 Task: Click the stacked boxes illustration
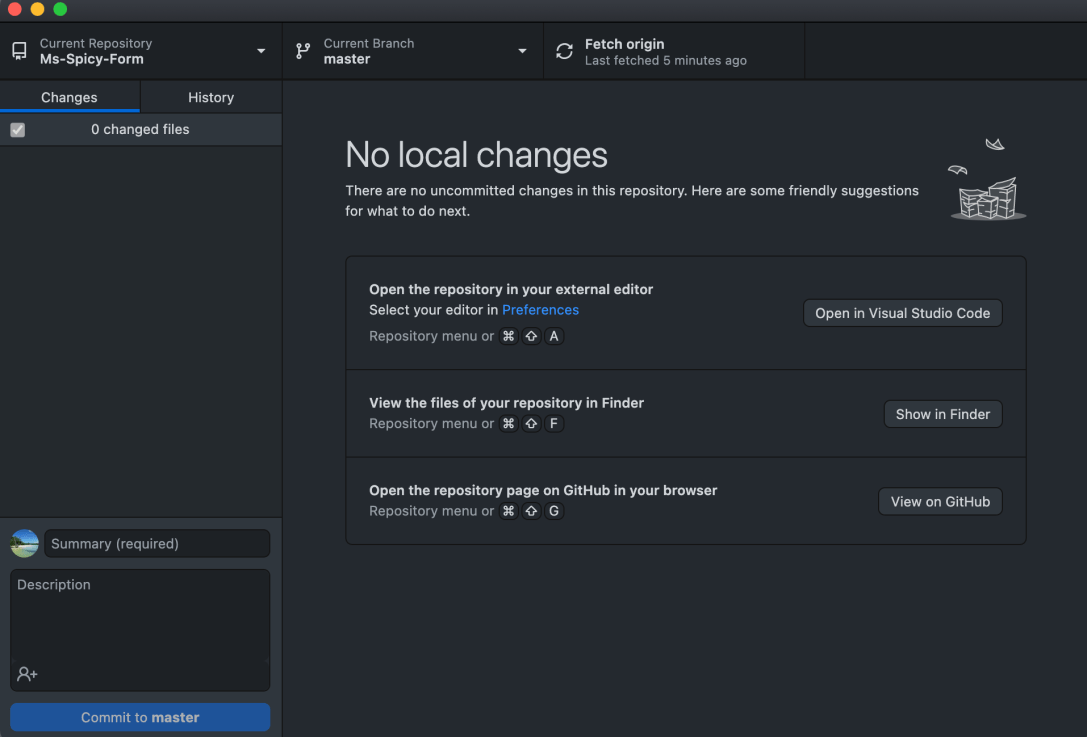pos(986,196)
